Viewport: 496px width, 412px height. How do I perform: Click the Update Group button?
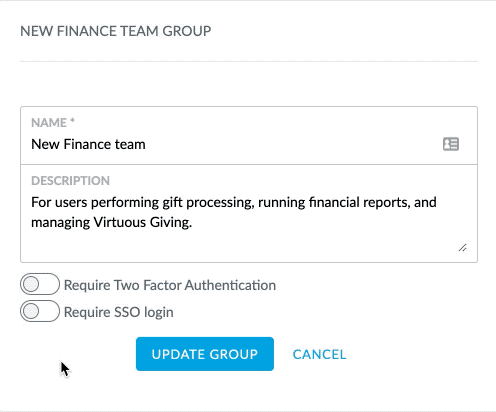coord(205,354)
